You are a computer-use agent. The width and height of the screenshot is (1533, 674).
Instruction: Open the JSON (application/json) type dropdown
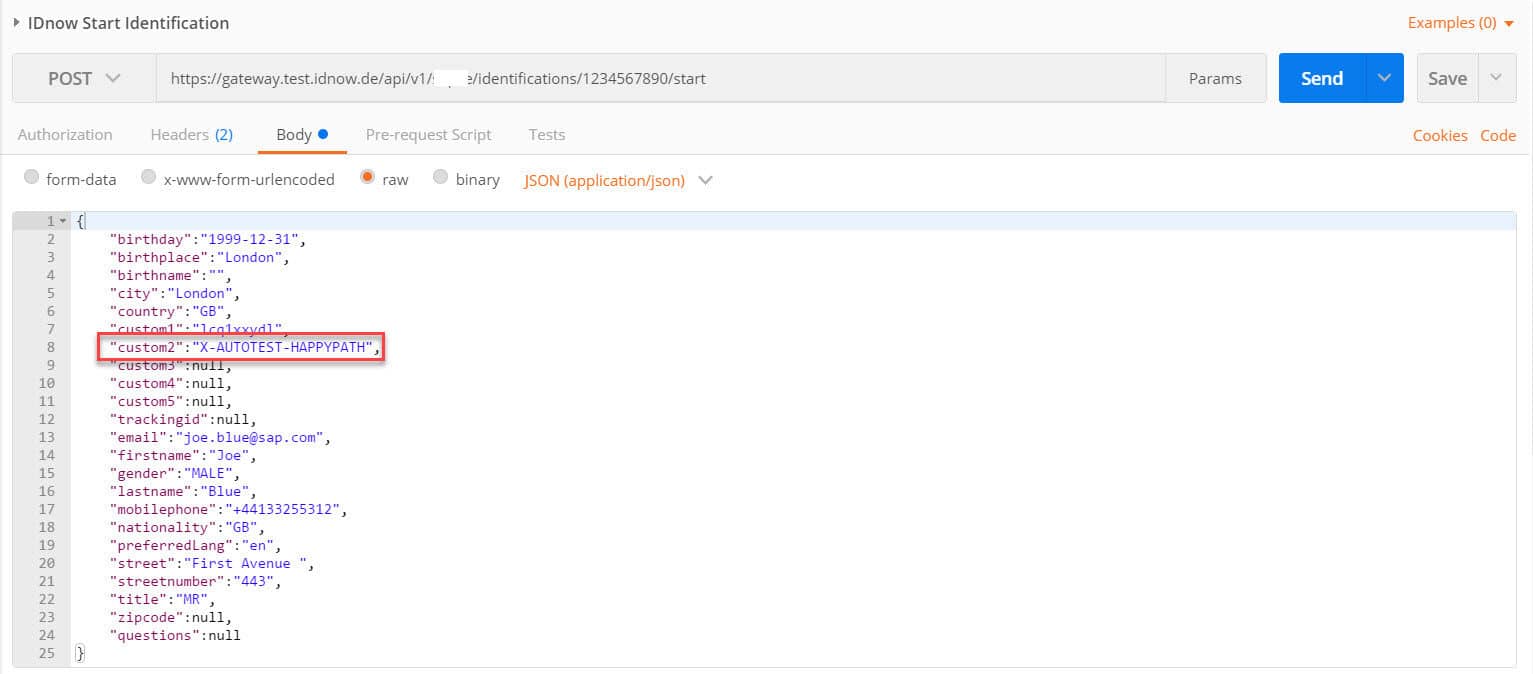point(618,180)
